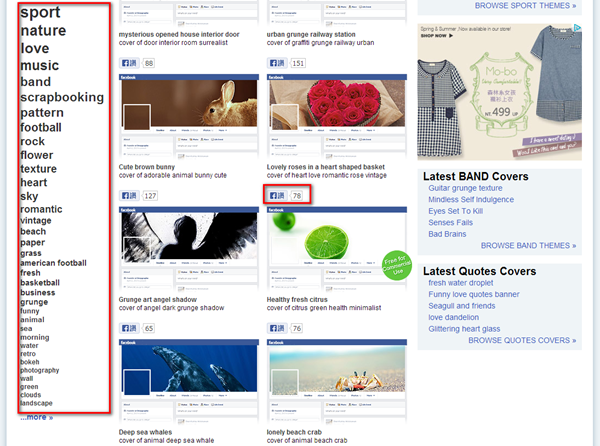Image resolution: width=600 pixels, height=446 pixels.
Task: Click the Facebook like button showing count 127
Action: pos(129,196)
